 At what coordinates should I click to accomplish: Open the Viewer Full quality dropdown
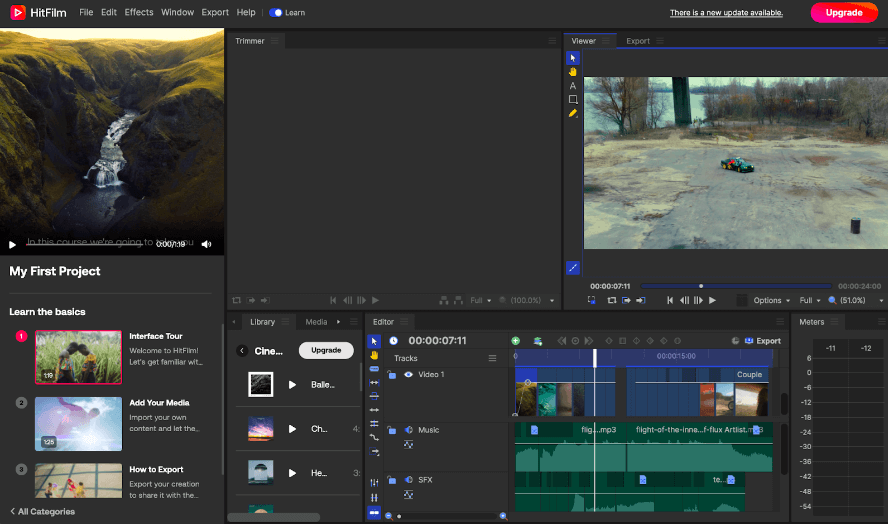pyautogui.click(x=810, y=300)
